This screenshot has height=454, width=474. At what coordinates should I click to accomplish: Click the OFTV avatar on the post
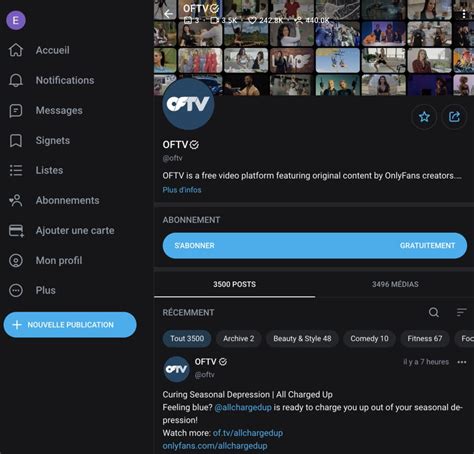(176, 369)
